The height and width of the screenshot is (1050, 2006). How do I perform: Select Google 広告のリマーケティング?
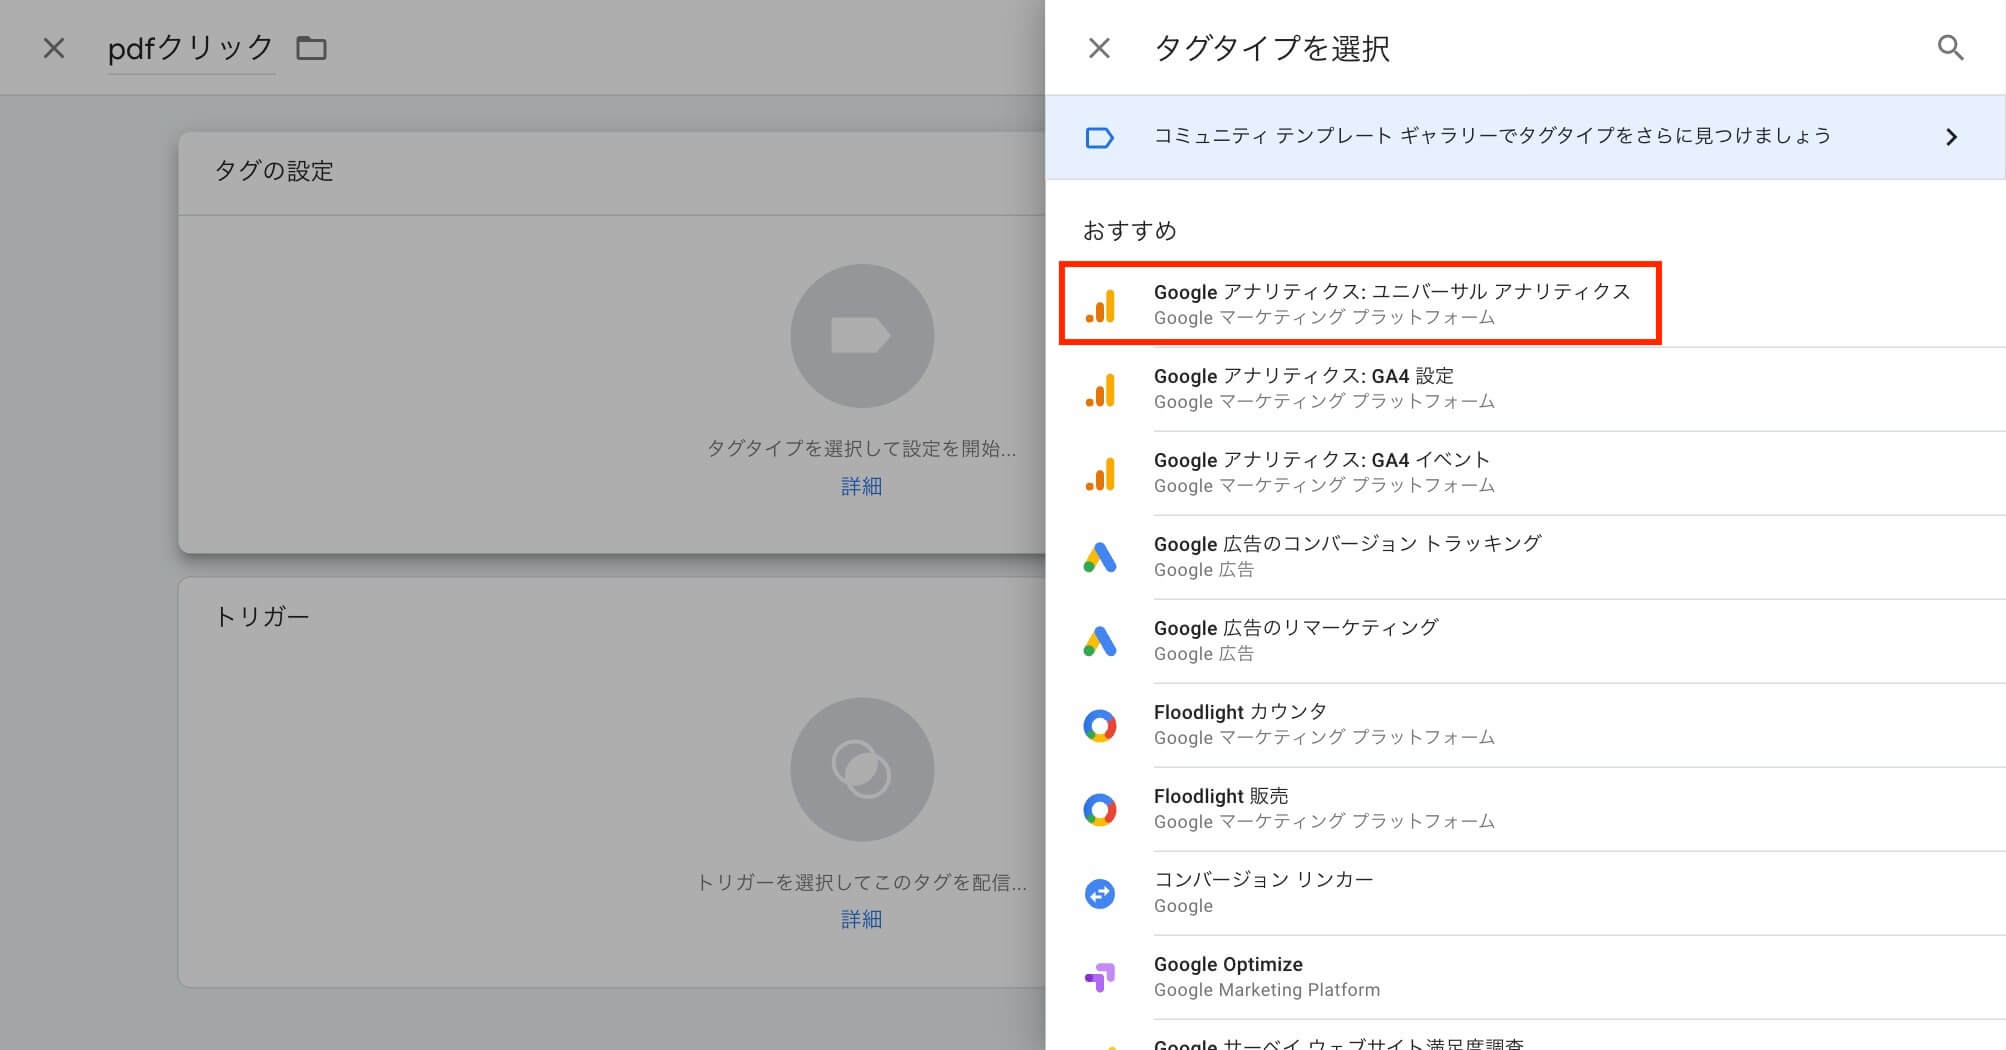(x=1525, y=641)
